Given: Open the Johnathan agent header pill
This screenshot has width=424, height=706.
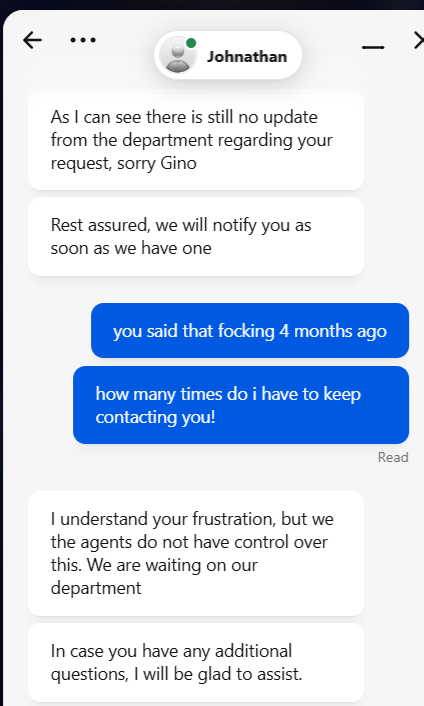Looking at the screenshot, I should tap(228, 55).
